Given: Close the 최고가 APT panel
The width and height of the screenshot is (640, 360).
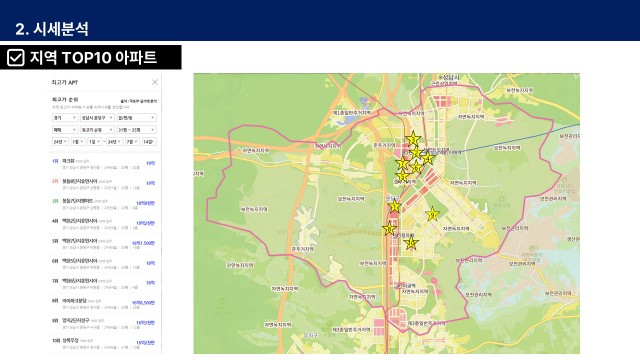Looking at the screenshot, I should [x=155, y=82].
